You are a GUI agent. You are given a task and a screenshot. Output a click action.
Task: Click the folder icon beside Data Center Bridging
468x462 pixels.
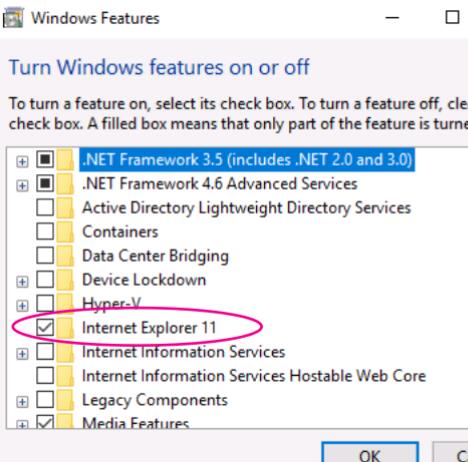pyautogui.click(x=65, y=256)
